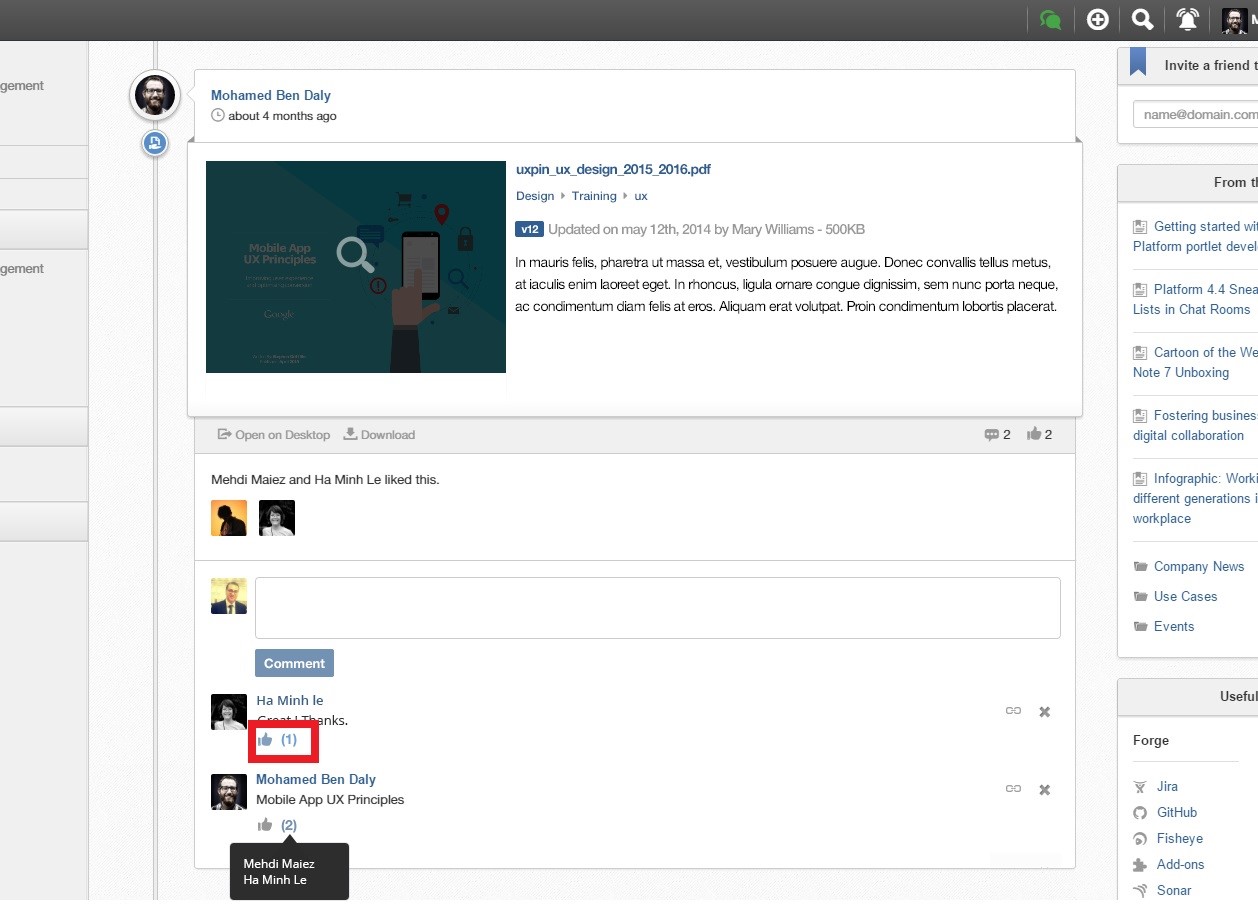Open the uxpin_ux_design_2015_2016.pdf file link
Viewport: 1258px width, 913px height.
coord(613,169)
